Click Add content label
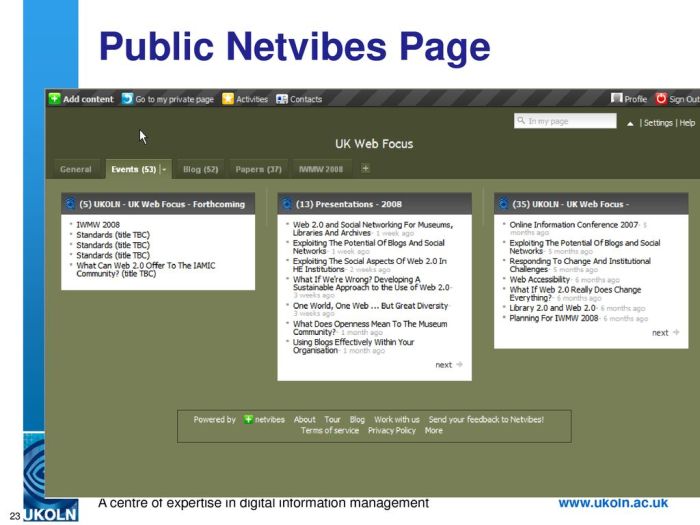 (88, 99)
